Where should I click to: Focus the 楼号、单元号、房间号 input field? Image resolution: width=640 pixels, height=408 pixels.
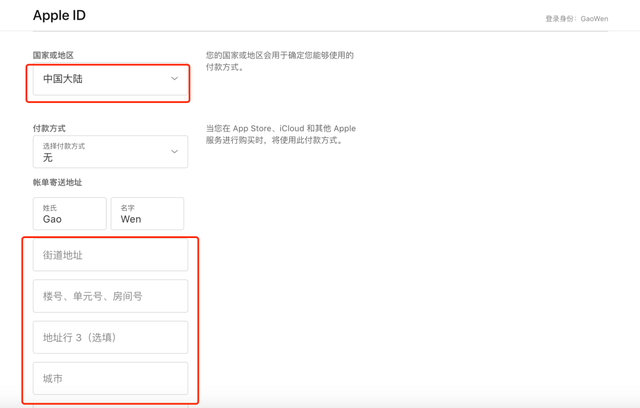coord(110,296)
